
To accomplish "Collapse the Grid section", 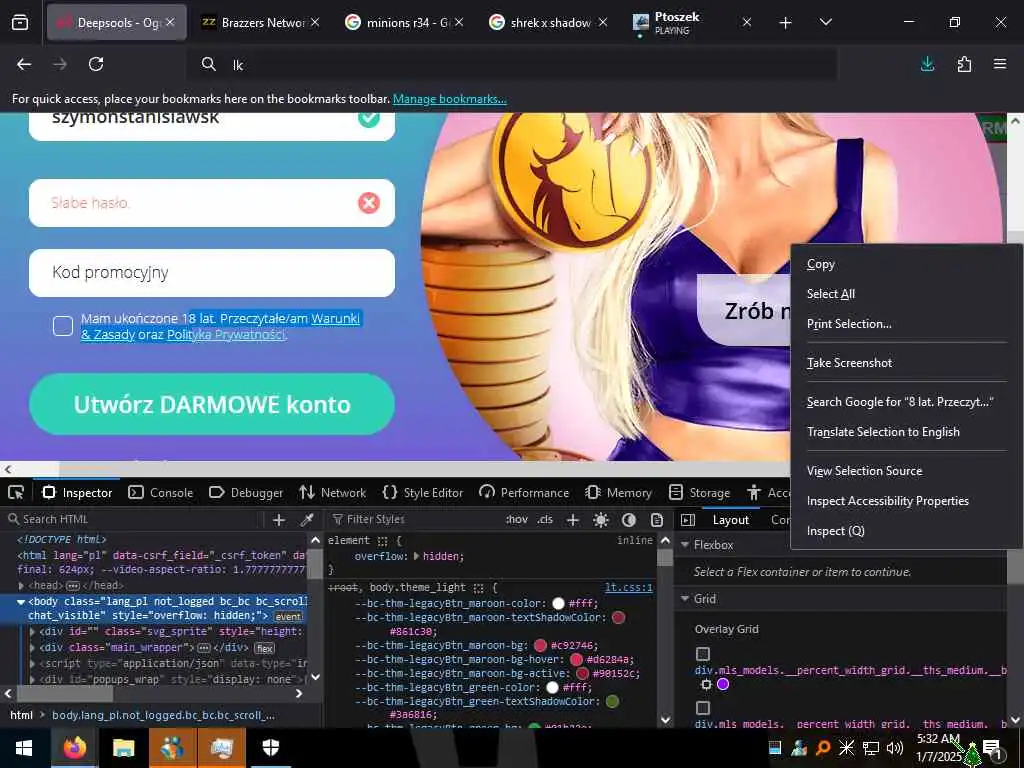I will [x=685, y=599].
